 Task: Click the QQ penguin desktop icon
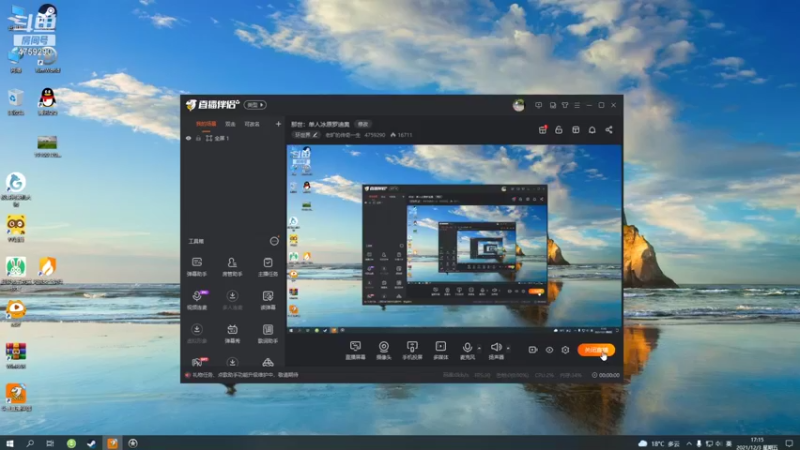[47, 101]
